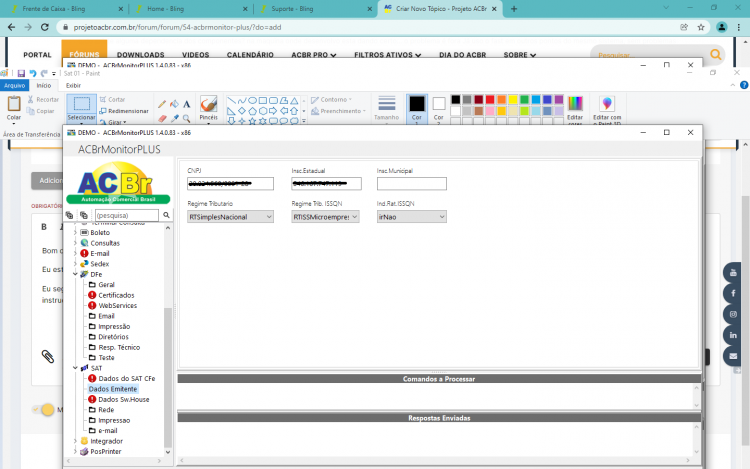Expand the PosPrinter tree node

pyautogui.click(x=75, y=451)
